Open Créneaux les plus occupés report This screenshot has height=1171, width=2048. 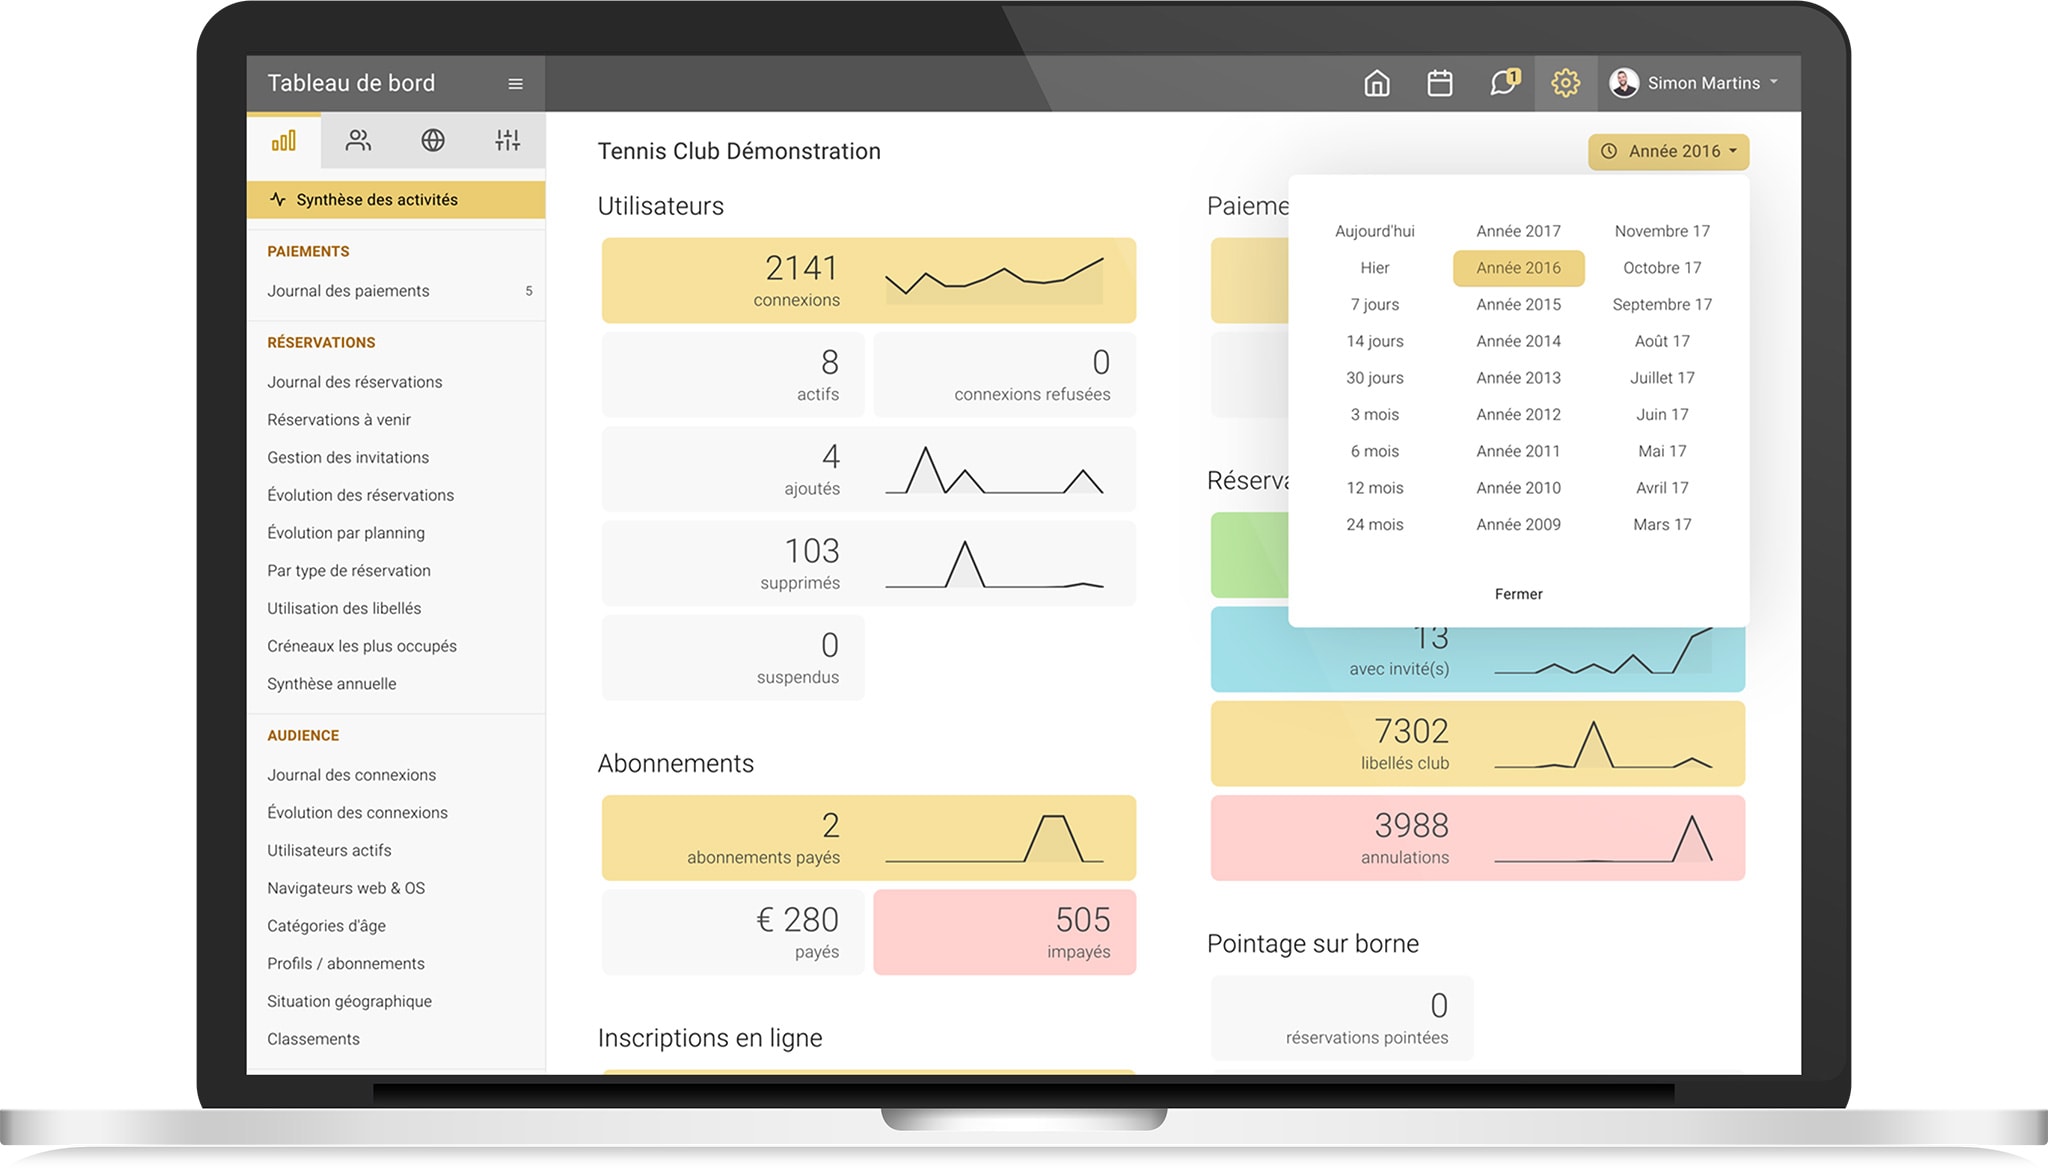tap(361, 646)
